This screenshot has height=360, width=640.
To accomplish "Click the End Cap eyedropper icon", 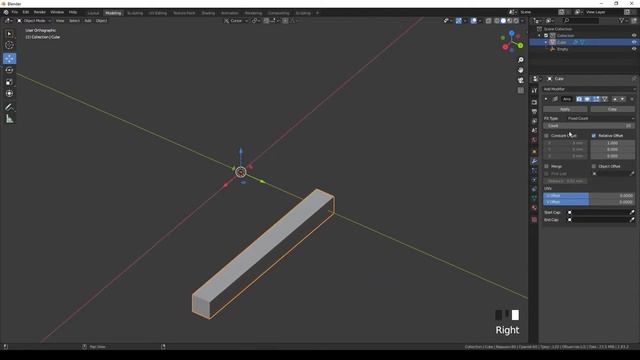I will pos(632,220).
